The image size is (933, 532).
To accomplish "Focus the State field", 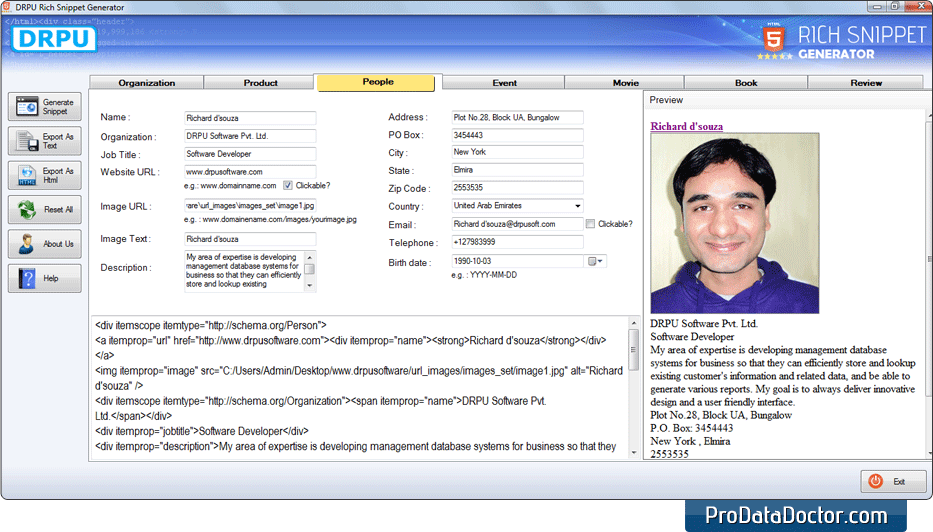I will pyautogui.click(x=517, y=170).
